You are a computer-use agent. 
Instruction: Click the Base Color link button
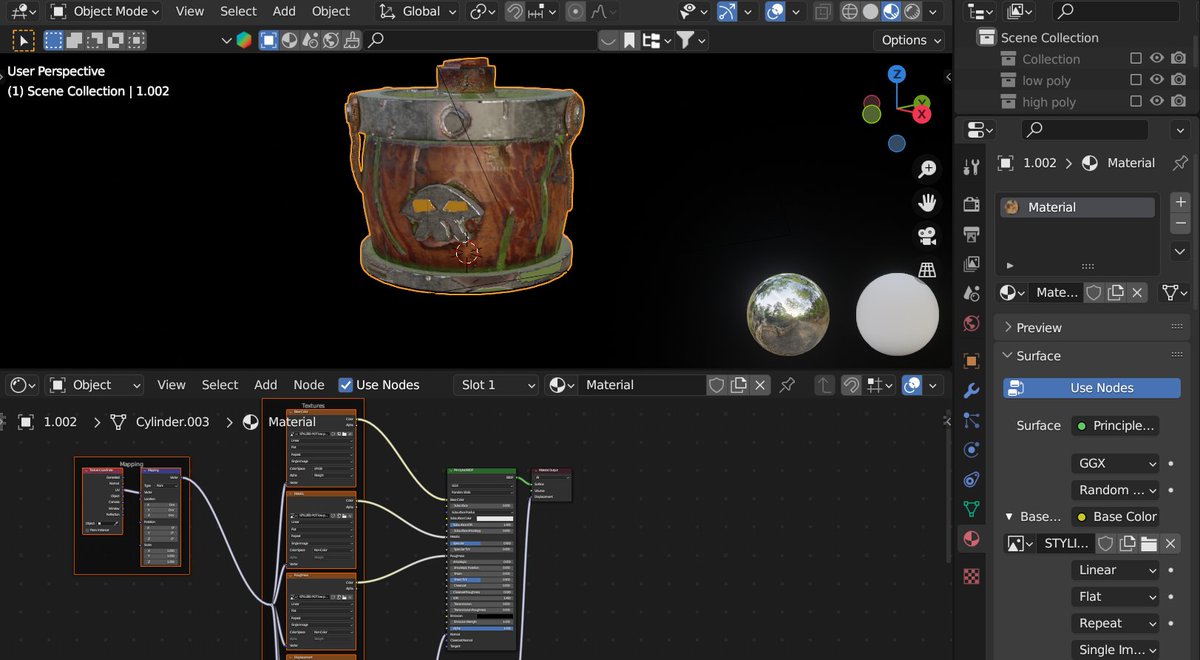(1115, 517)
